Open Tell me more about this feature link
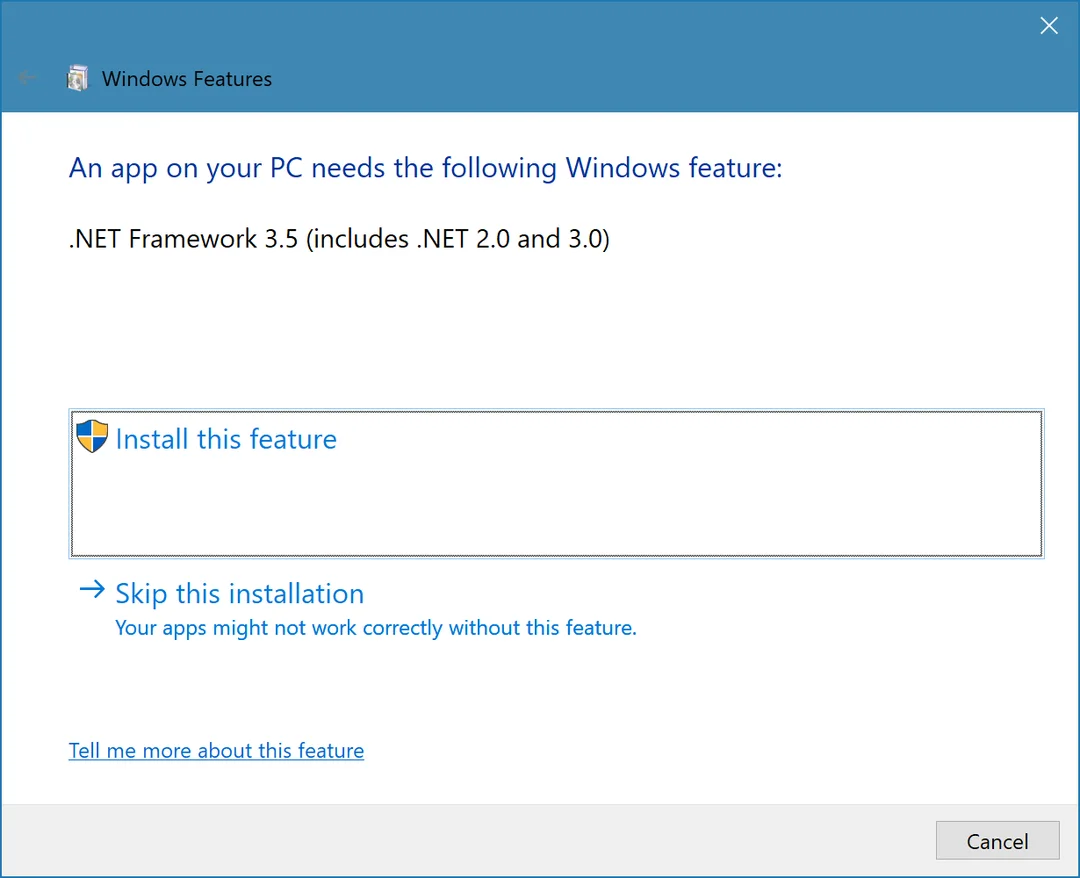This screenshot has height=878, width=1080. [x=216, y=750]
